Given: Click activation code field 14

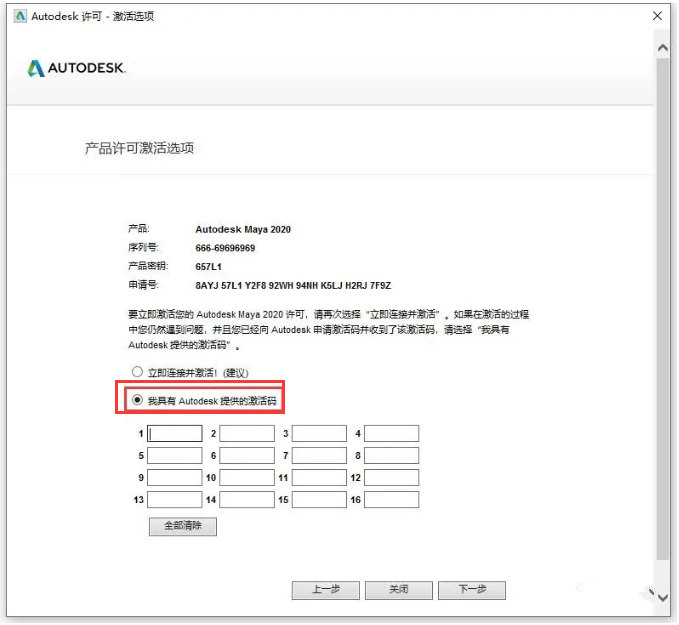Looking at the screenshot, I should [x=247, y=499].
